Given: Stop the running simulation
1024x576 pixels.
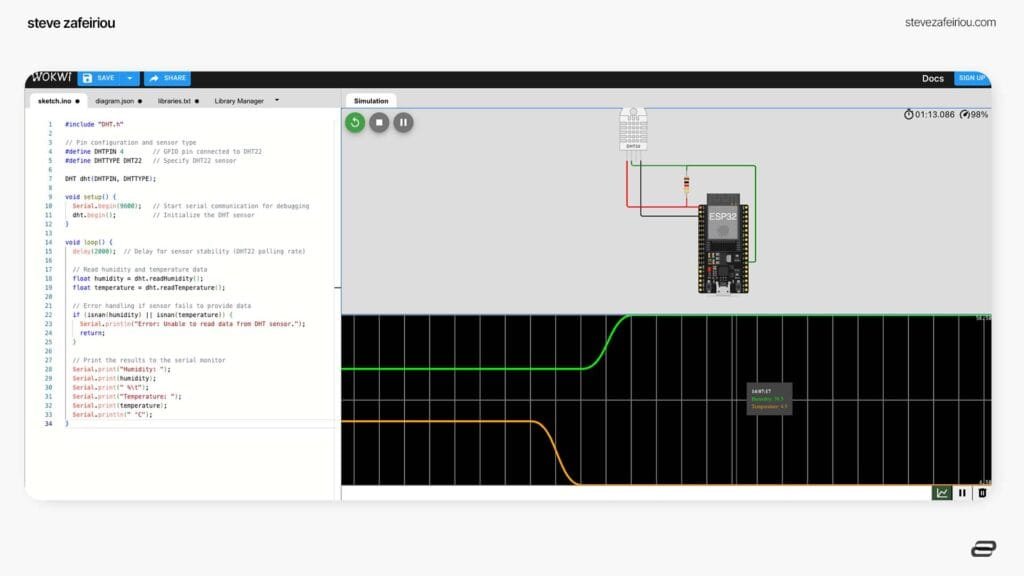Looking at the screenshot, I should (x=377, y=122).
